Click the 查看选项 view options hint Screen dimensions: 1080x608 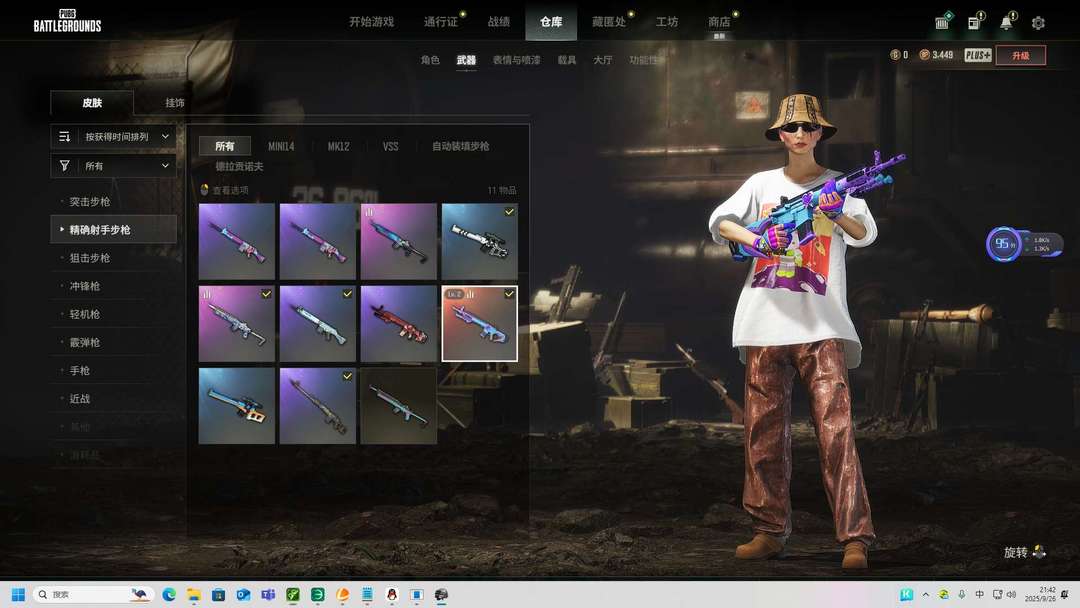coord(224,190)
